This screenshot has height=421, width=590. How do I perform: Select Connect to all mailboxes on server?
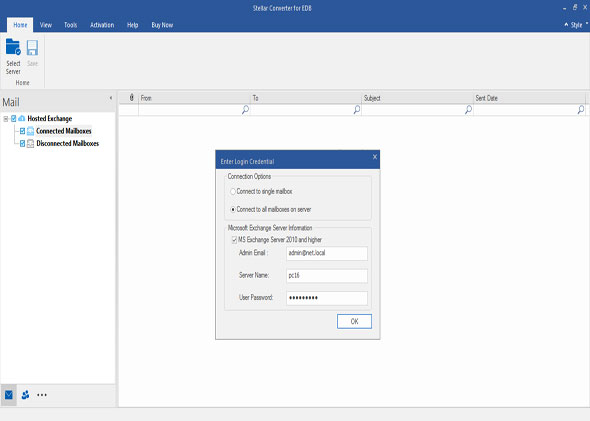click(x=233, y=209)
